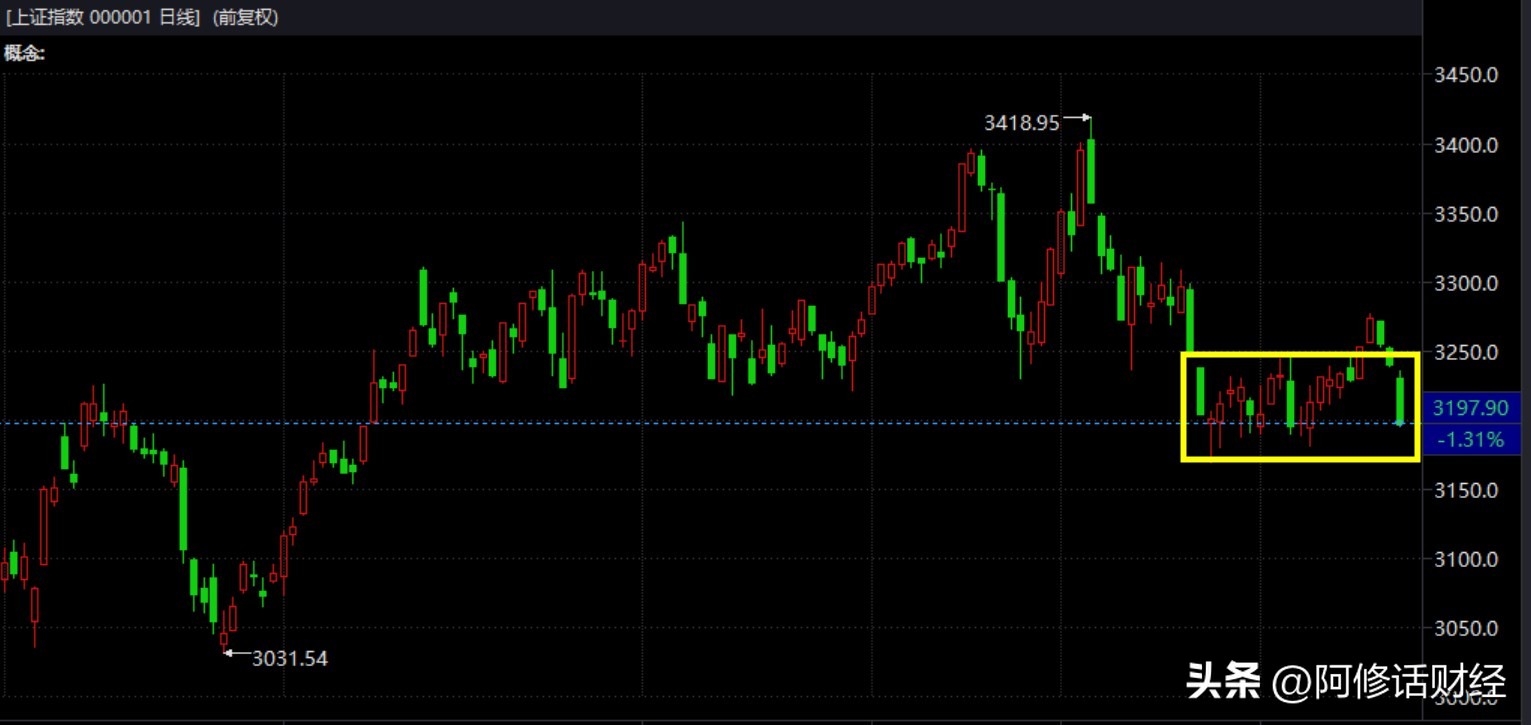Click the 3197.90 current price tag
1531x725 pixels.
(x=1470, y=407)
